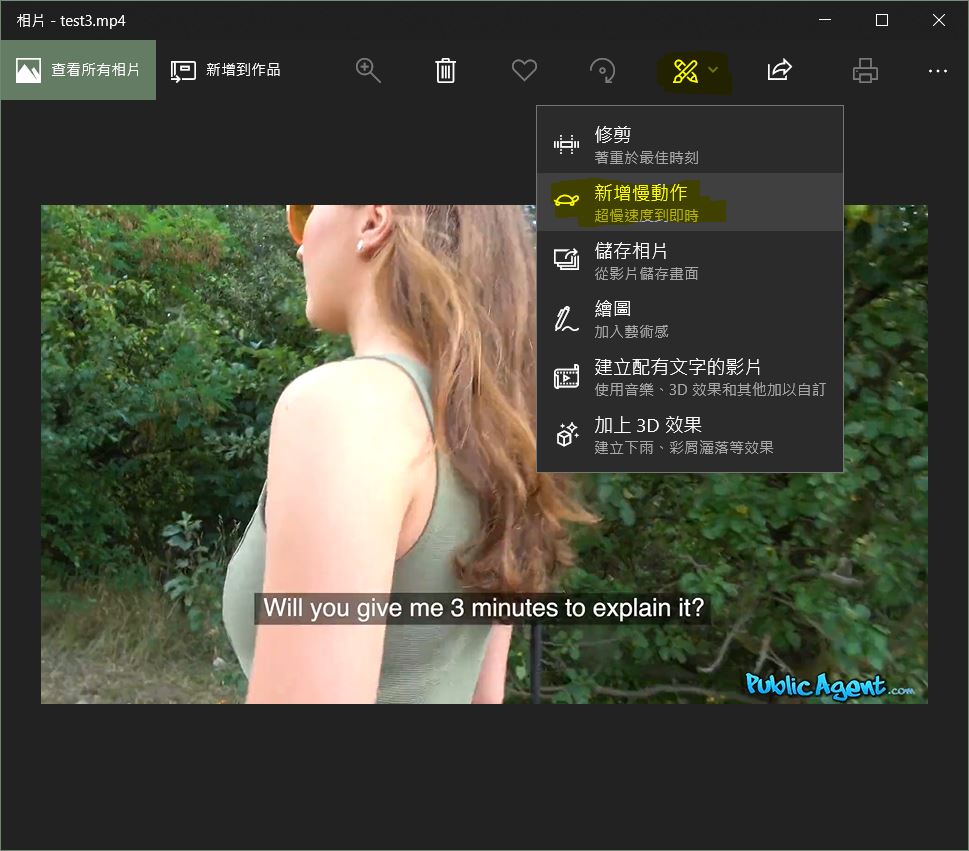Rotate using the rotate icon
The width and height of the screenshot is (969, 851).
603,70
